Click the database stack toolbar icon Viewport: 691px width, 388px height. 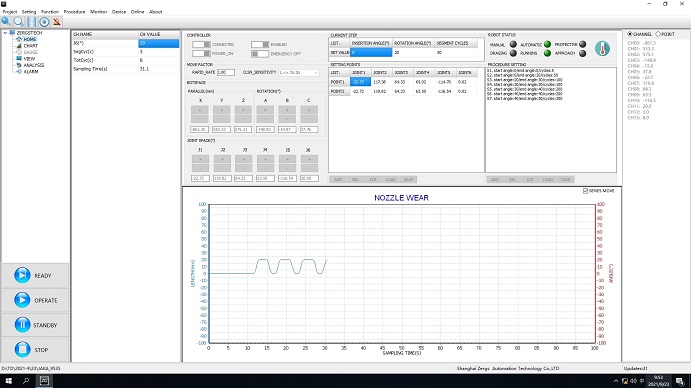(x=31, y=22)
